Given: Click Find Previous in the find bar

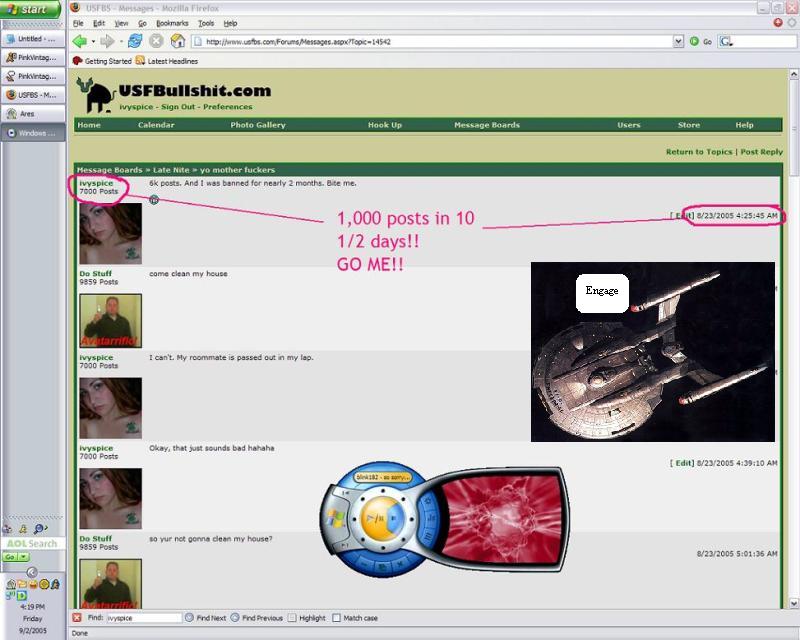Looking at the screenshot, I should 256,618.
